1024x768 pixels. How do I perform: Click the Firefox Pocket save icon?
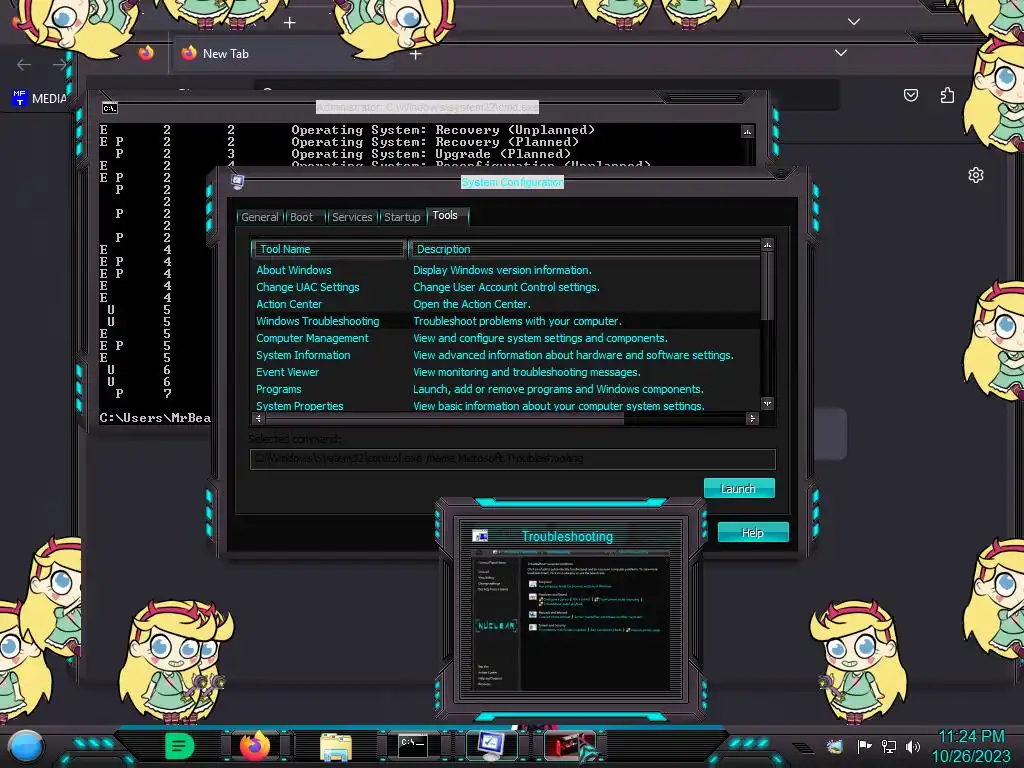911,95
